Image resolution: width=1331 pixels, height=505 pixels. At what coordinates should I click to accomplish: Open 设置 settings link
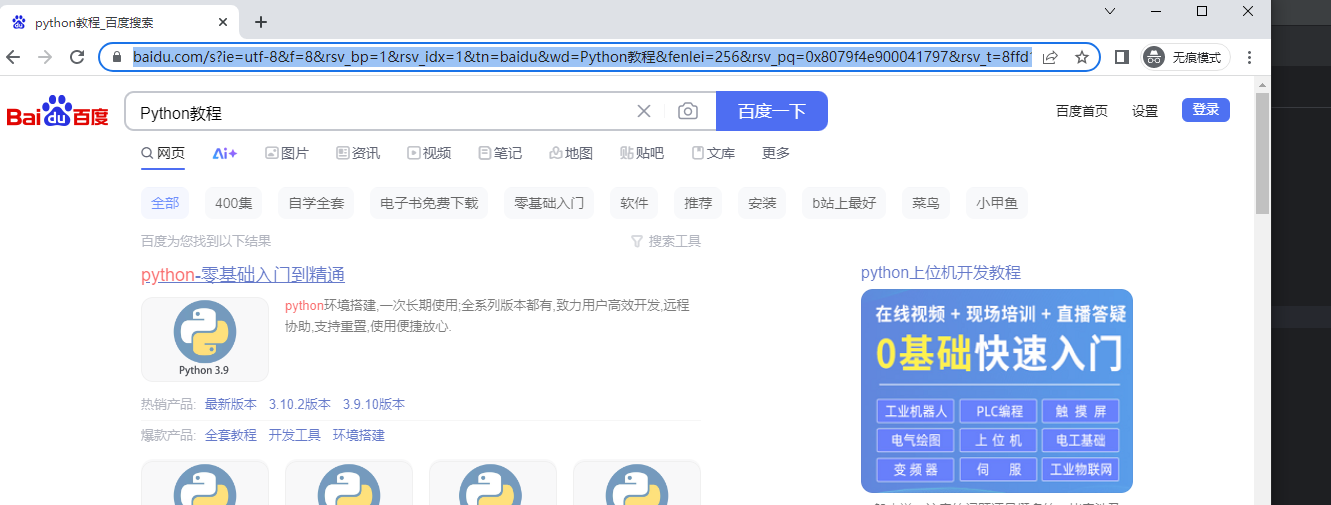coord(1145,111)
